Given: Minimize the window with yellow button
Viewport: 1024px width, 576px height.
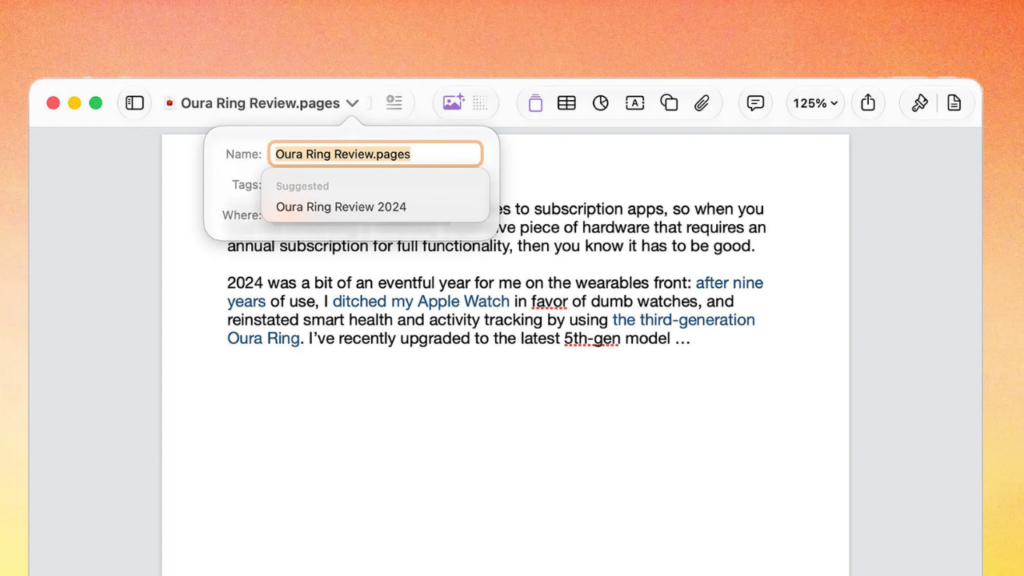Looking at the screenshot, I should (74, 103).
